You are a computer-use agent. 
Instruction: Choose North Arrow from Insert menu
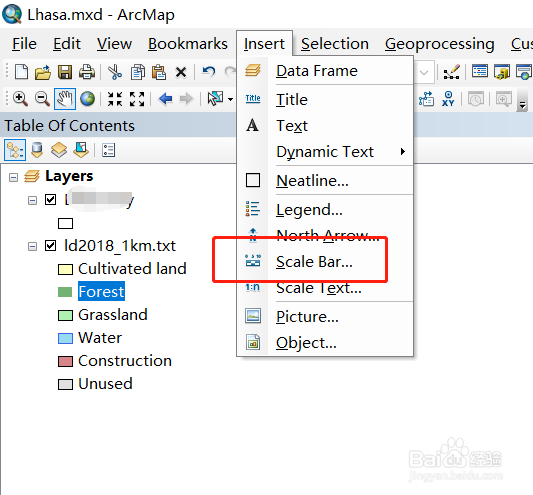pyautogui.click(x=325, y=235)
